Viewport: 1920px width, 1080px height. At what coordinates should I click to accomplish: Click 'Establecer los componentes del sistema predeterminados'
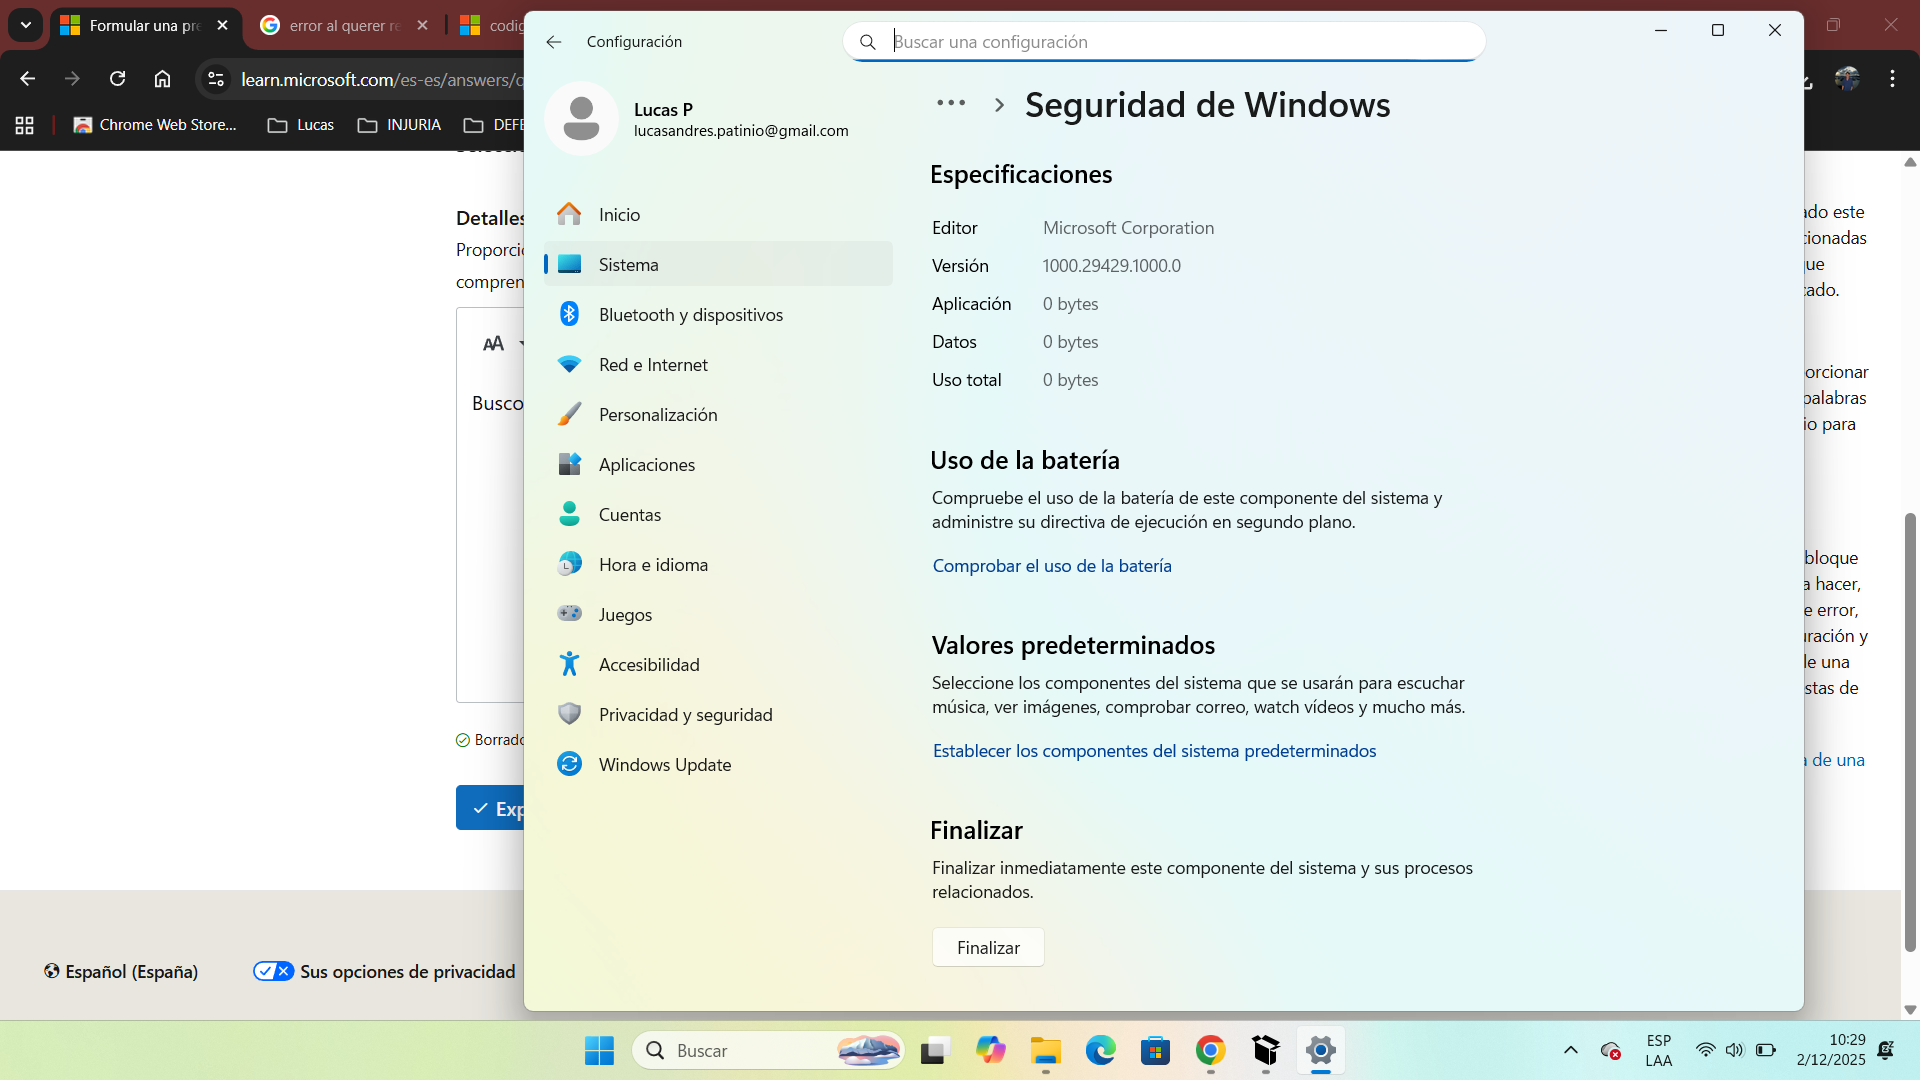(1153, 751)
